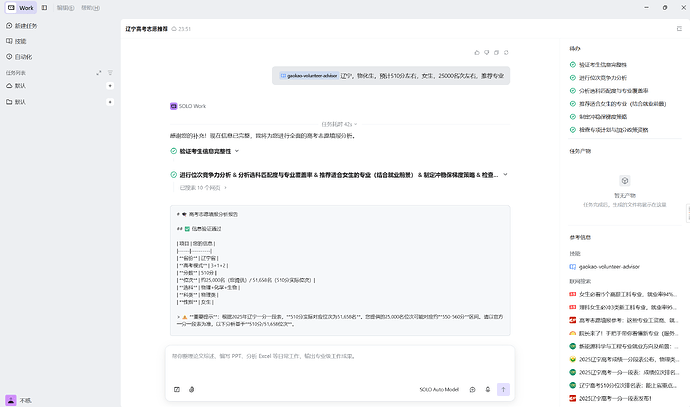Click the microphone voice input icon
Image resolution: width=690 pixels, height=407 pixels.
tap(488, 389)
